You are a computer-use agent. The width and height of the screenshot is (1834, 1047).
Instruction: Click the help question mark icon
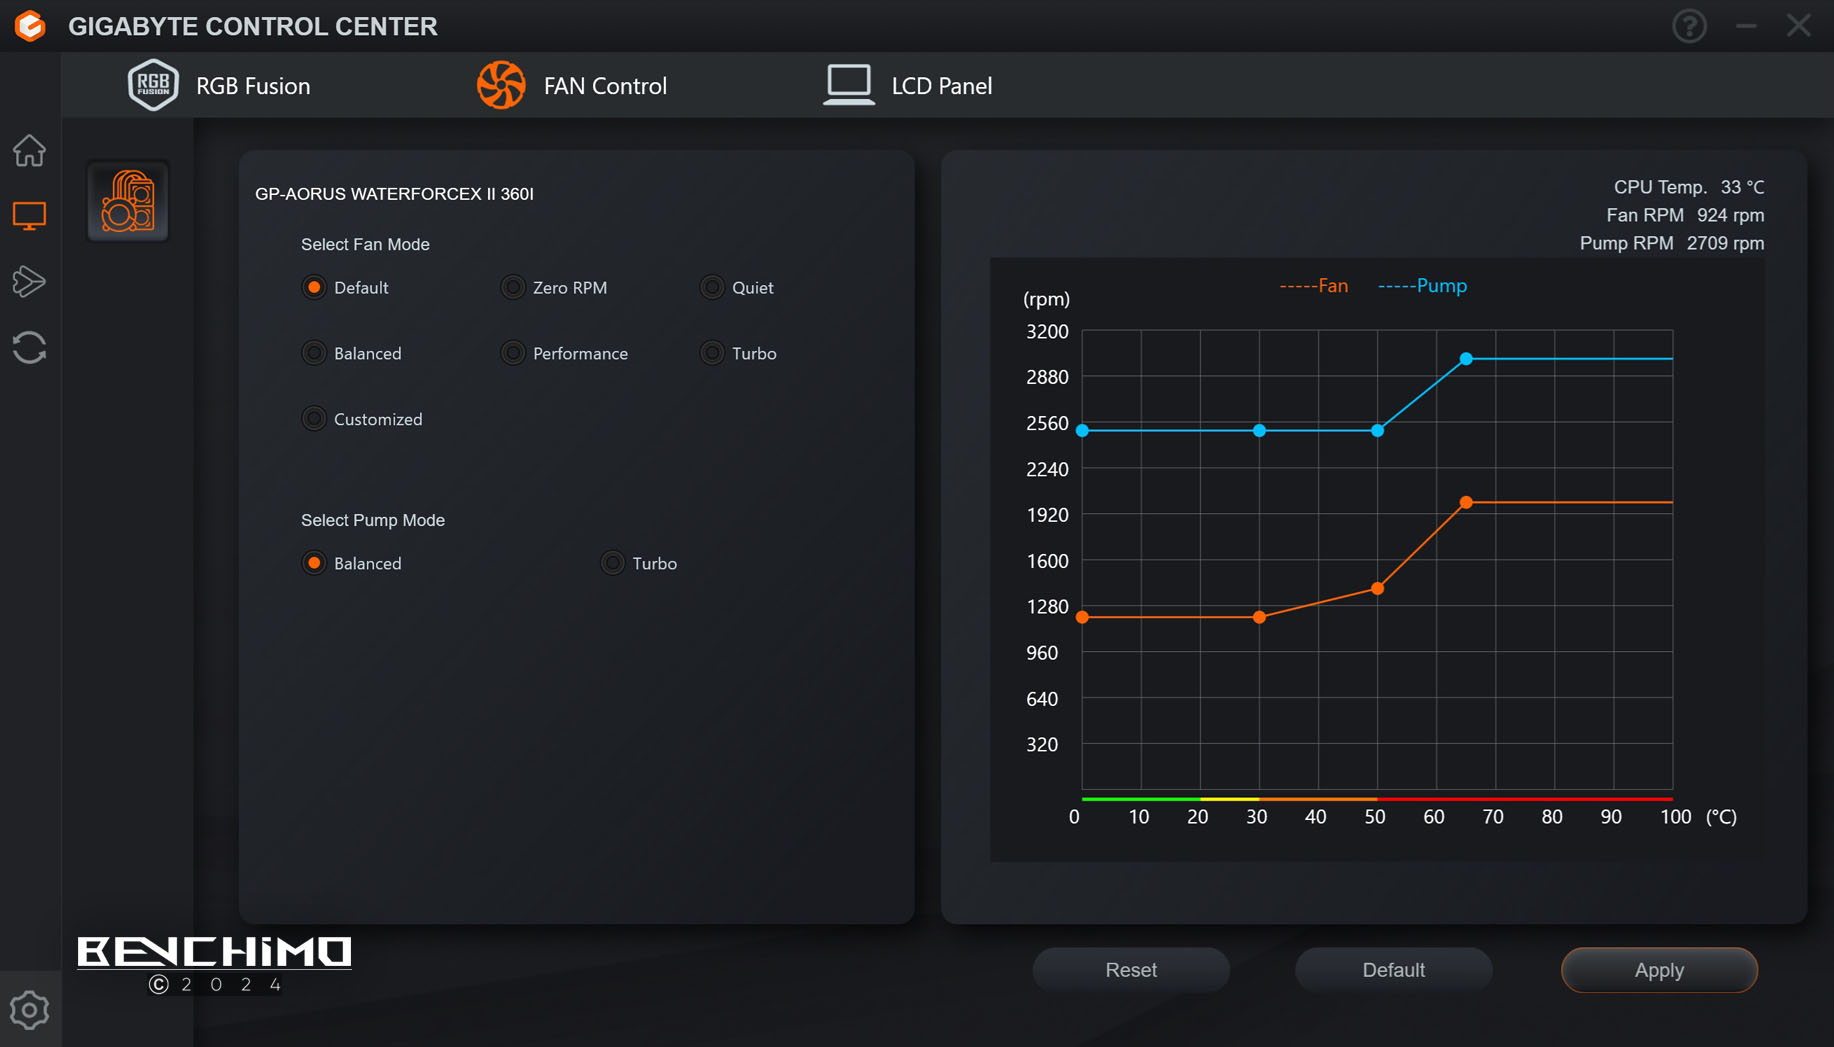[1689, 26]
